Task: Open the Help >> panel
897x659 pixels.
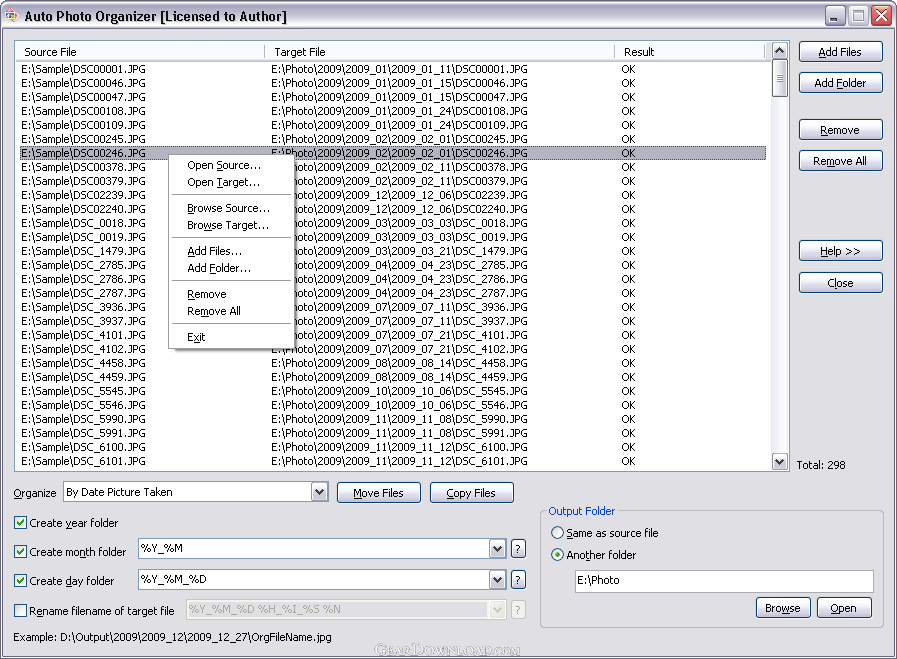Action: coord(840,251)
